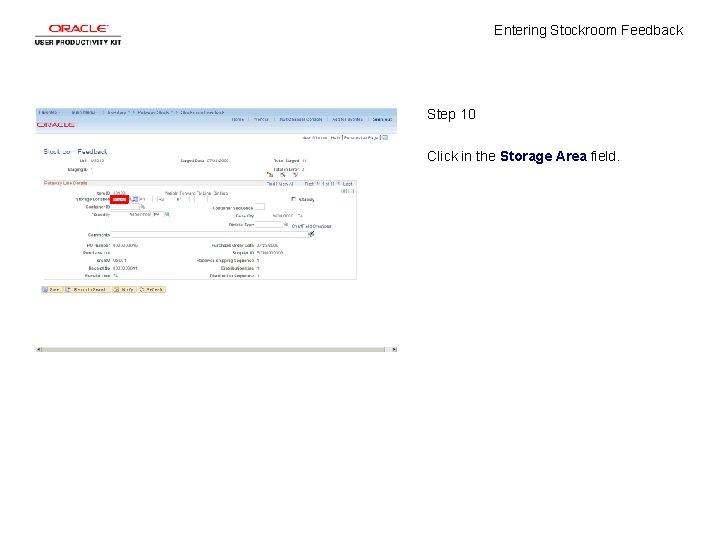Viewport: 720px width, 540px height.
Task: Click in the Comments text field
Action: tap(209, 235)
